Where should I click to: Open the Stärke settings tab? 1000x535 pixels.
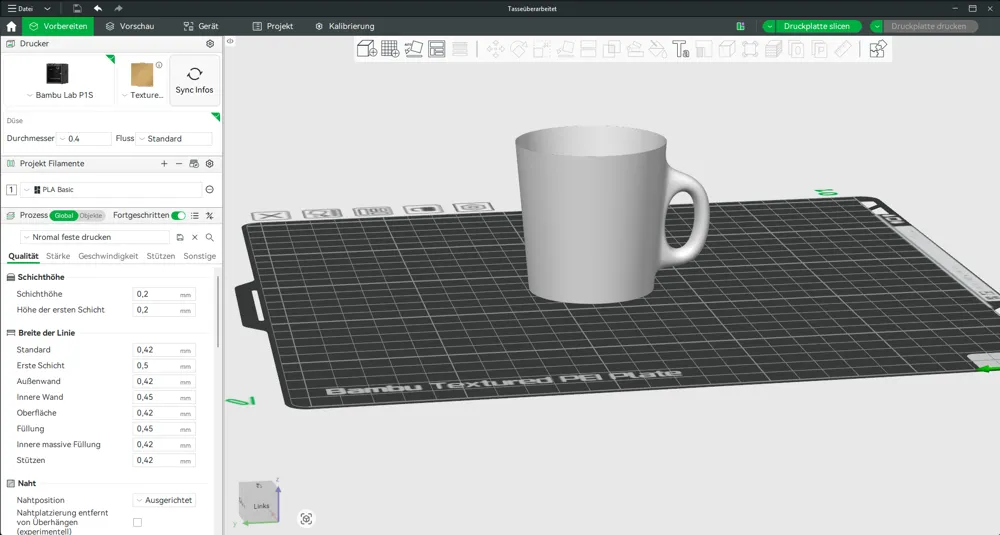tap(58, 256)
